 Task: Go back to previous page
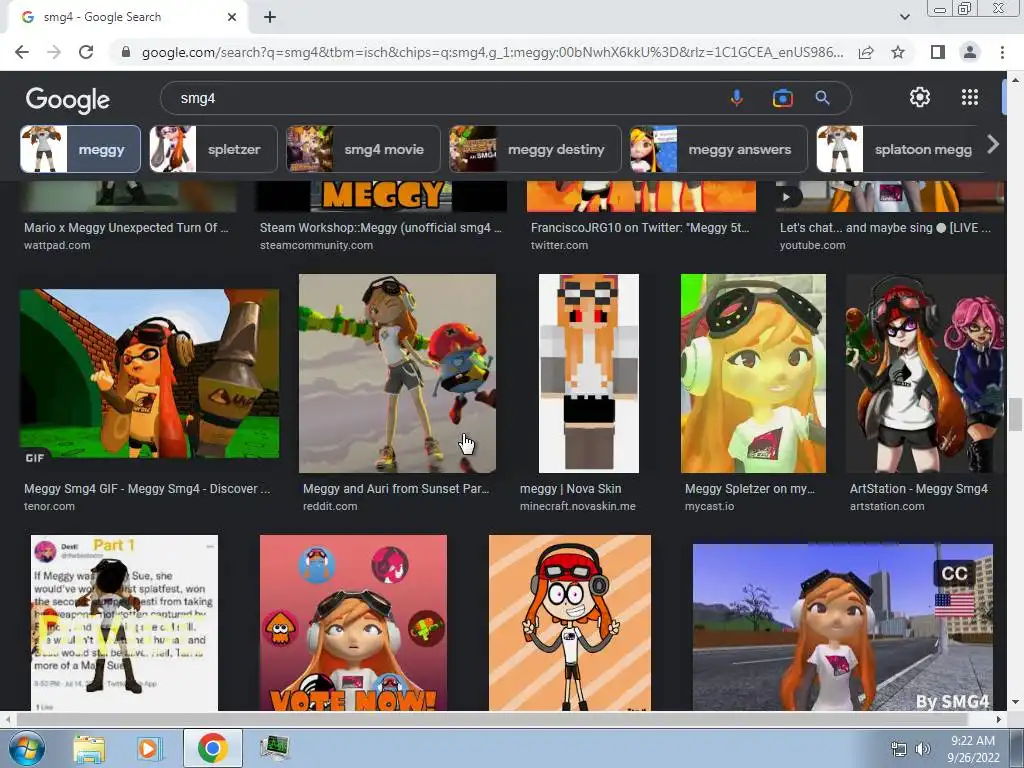coord(22,52)
